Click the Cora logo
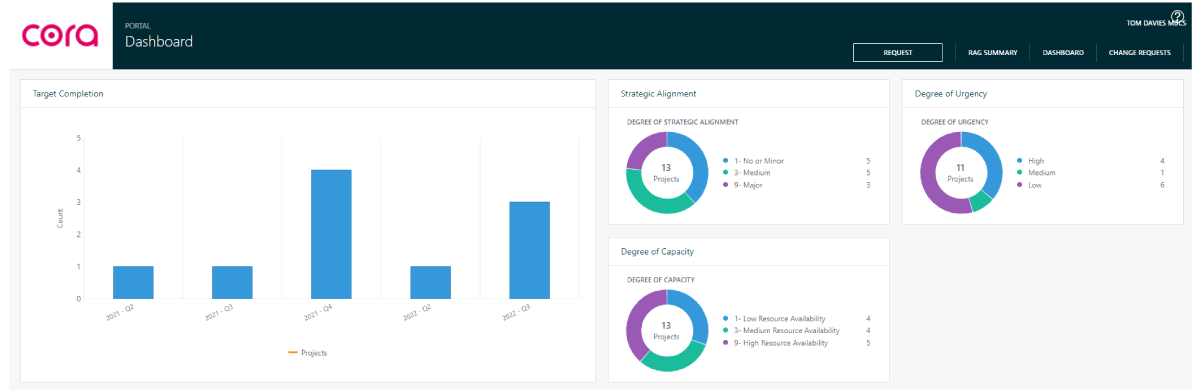Screen dimensions: 1200x390 [60, 36]
